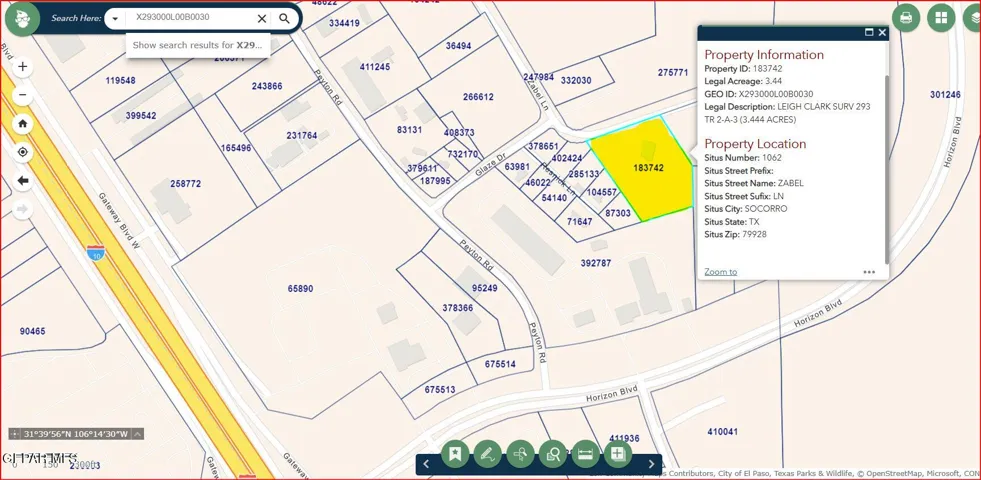Expand the coordinate format arrow
The width and height of the screenshot is (981, 480).
(138, 434)
